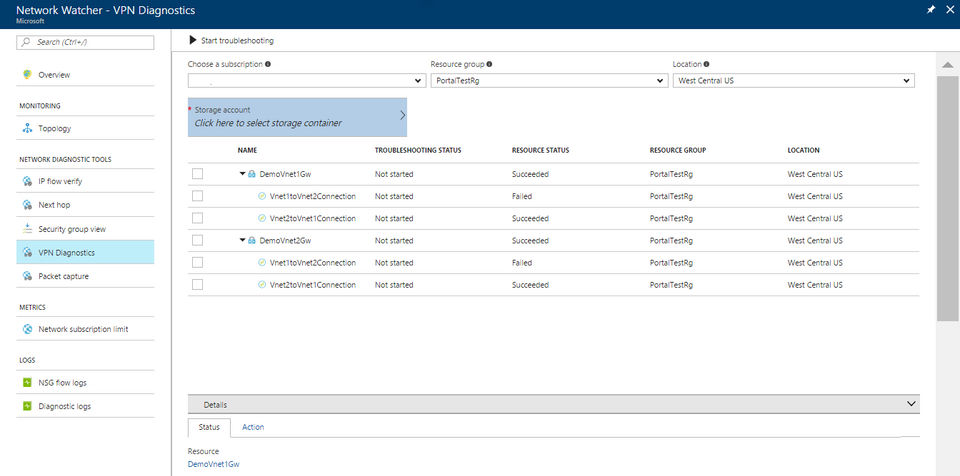Close the VPN Diagnostics blade
960x476 pixels.
point(950,10)
